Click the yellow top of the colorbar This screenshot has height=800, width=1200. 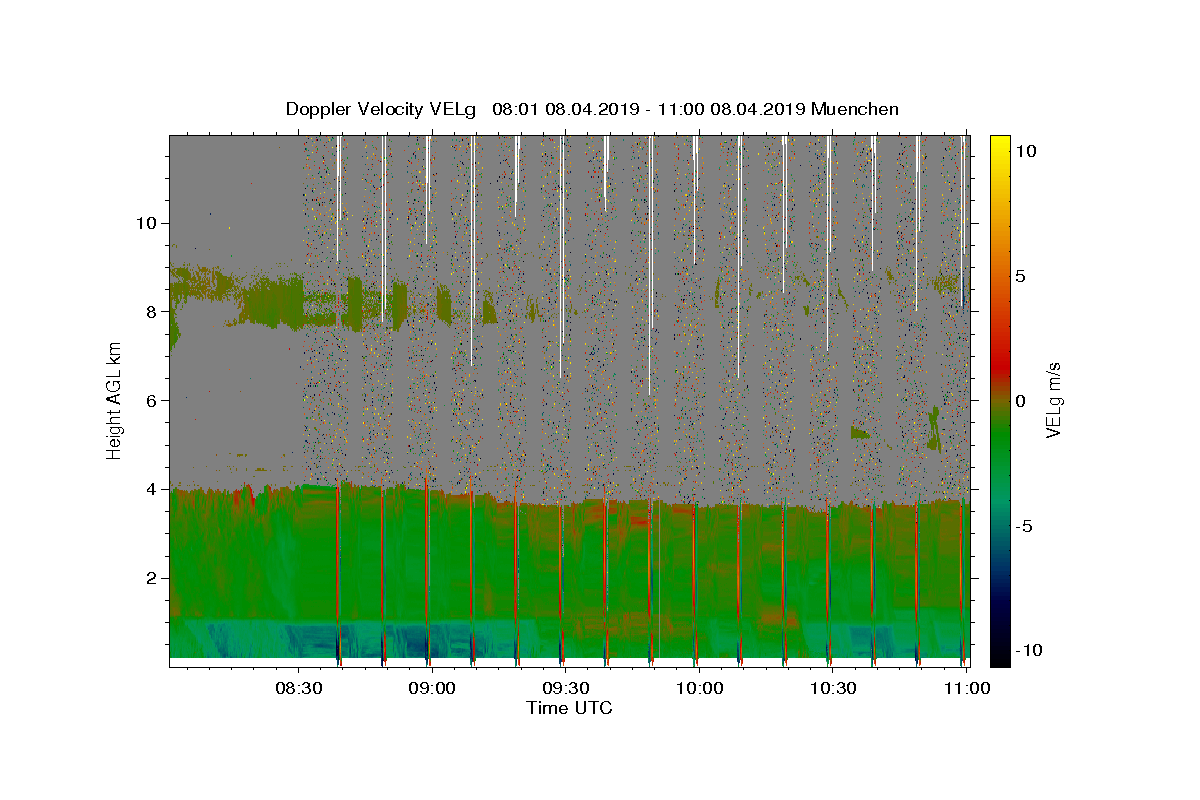(999, 145)
